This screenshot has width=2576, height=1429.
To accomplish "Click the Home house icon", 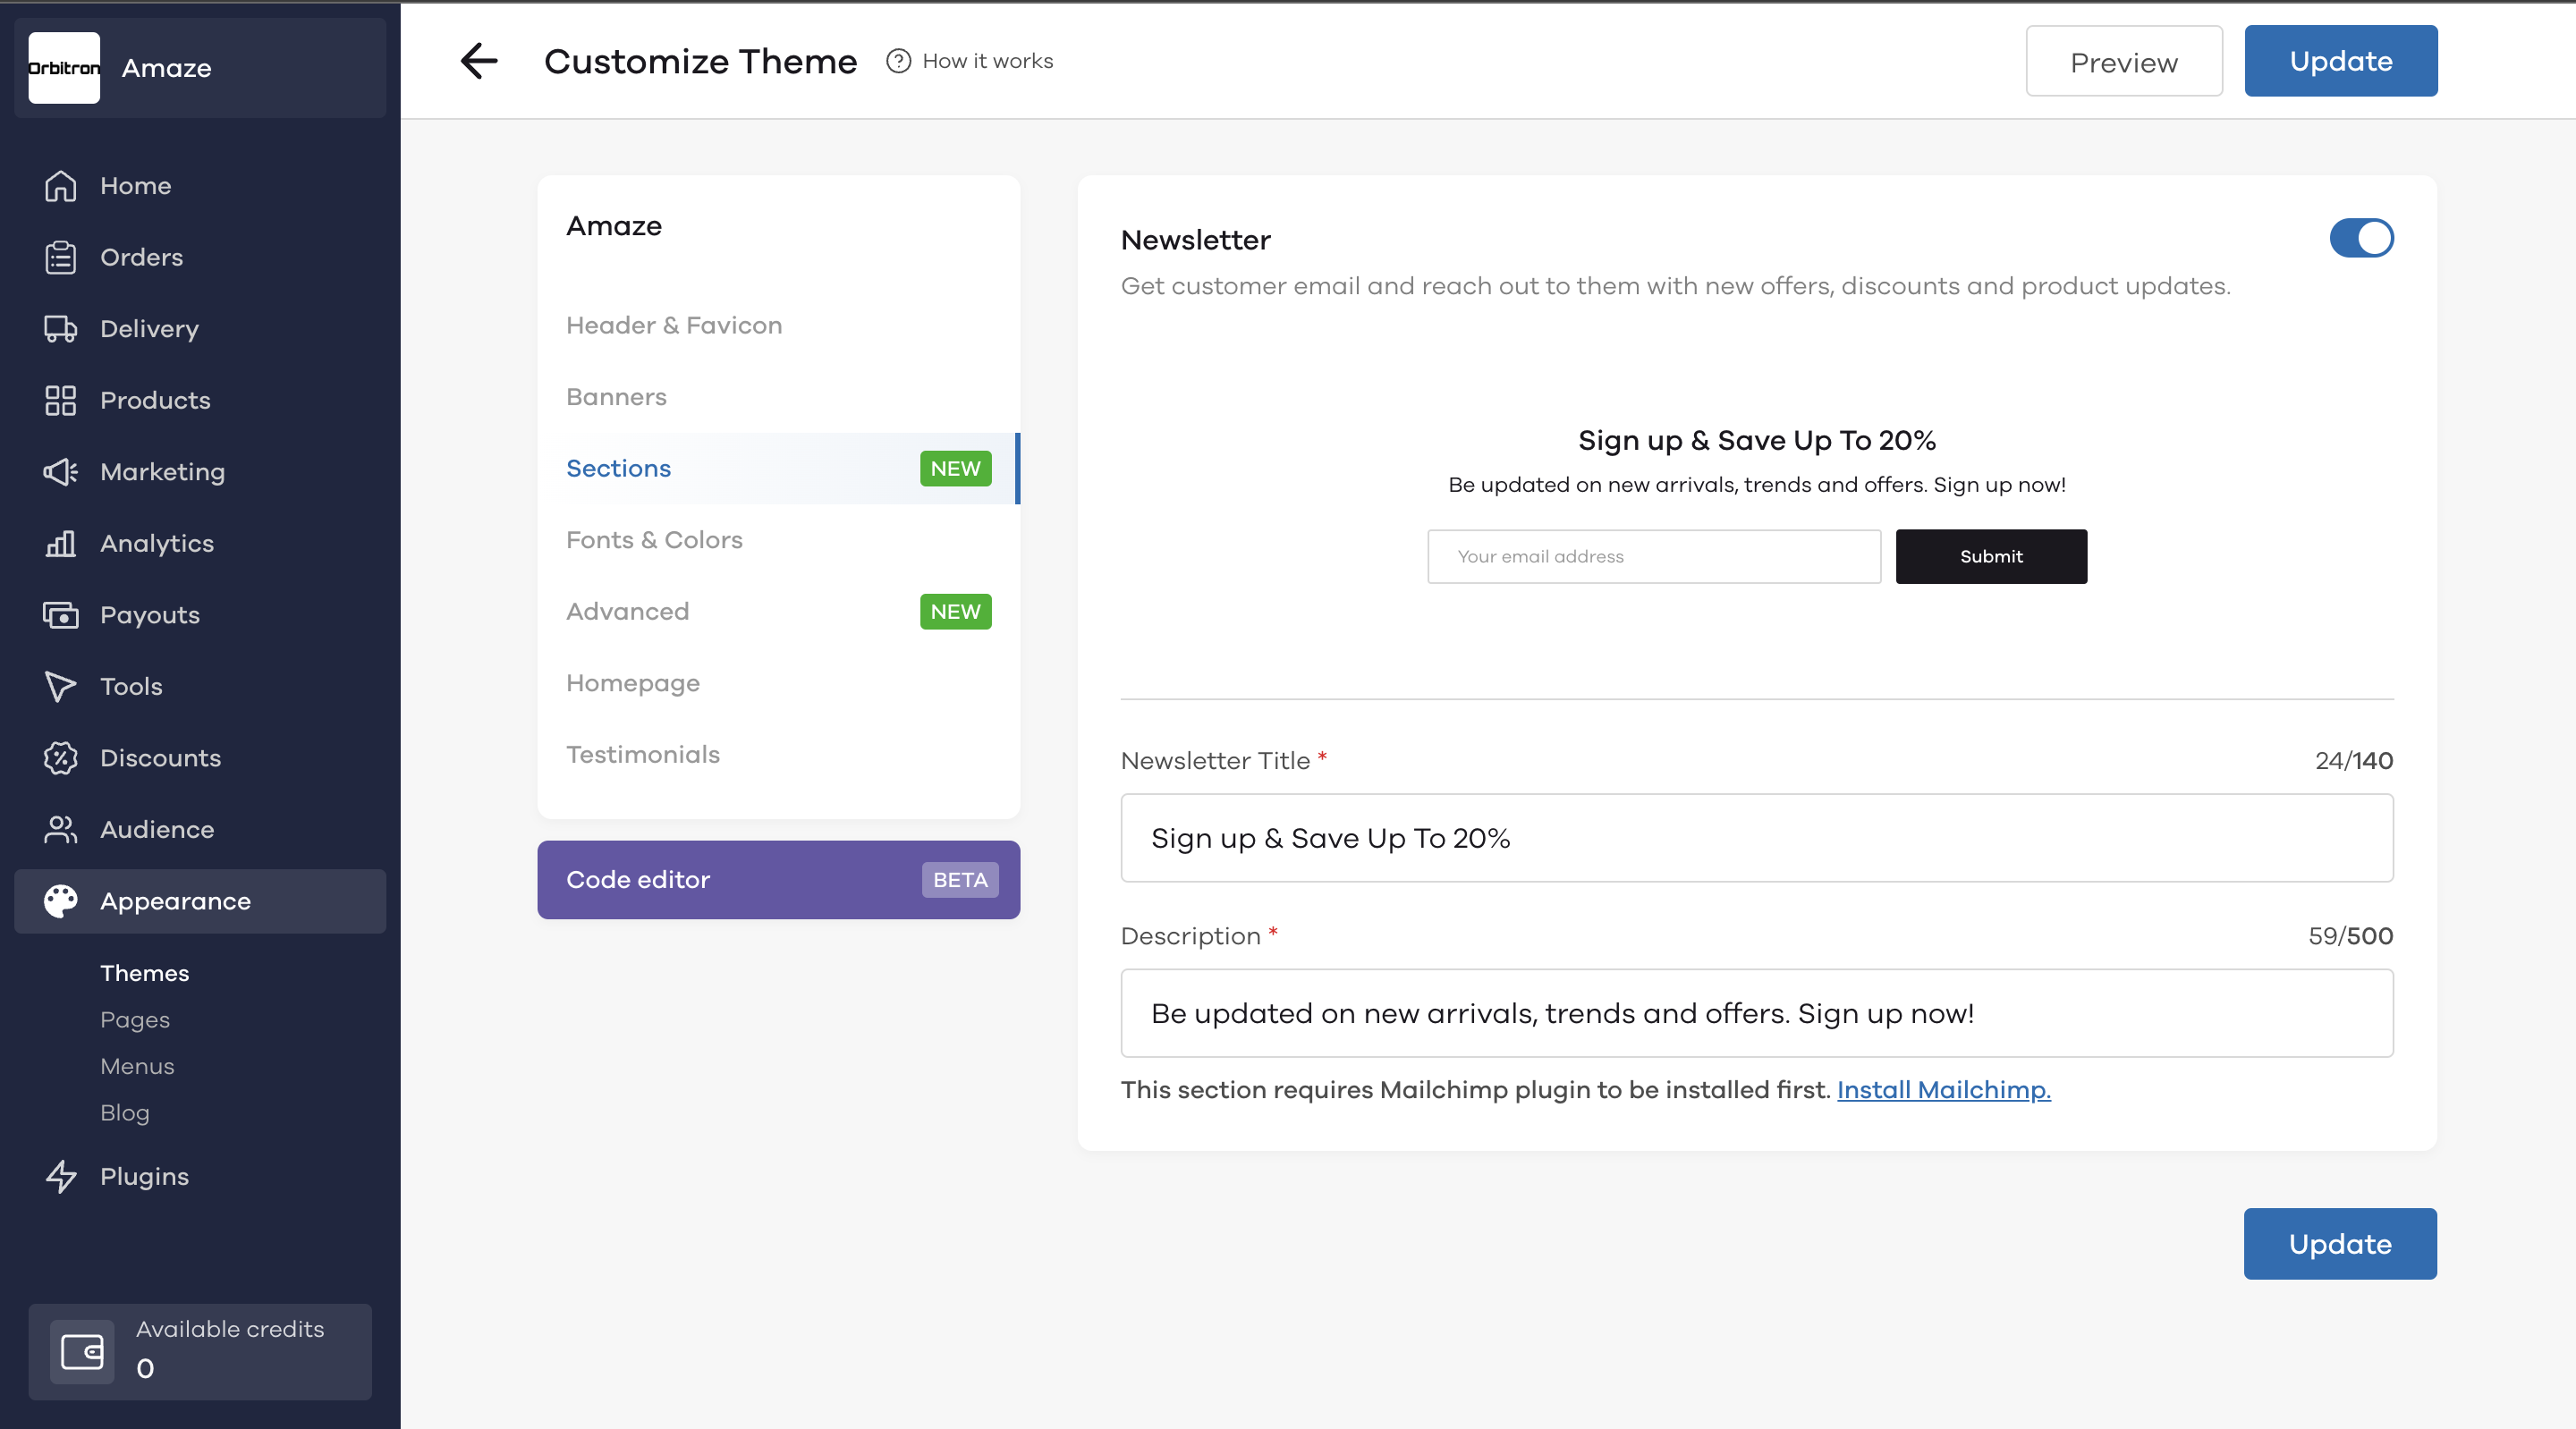I will click(60, 186).
